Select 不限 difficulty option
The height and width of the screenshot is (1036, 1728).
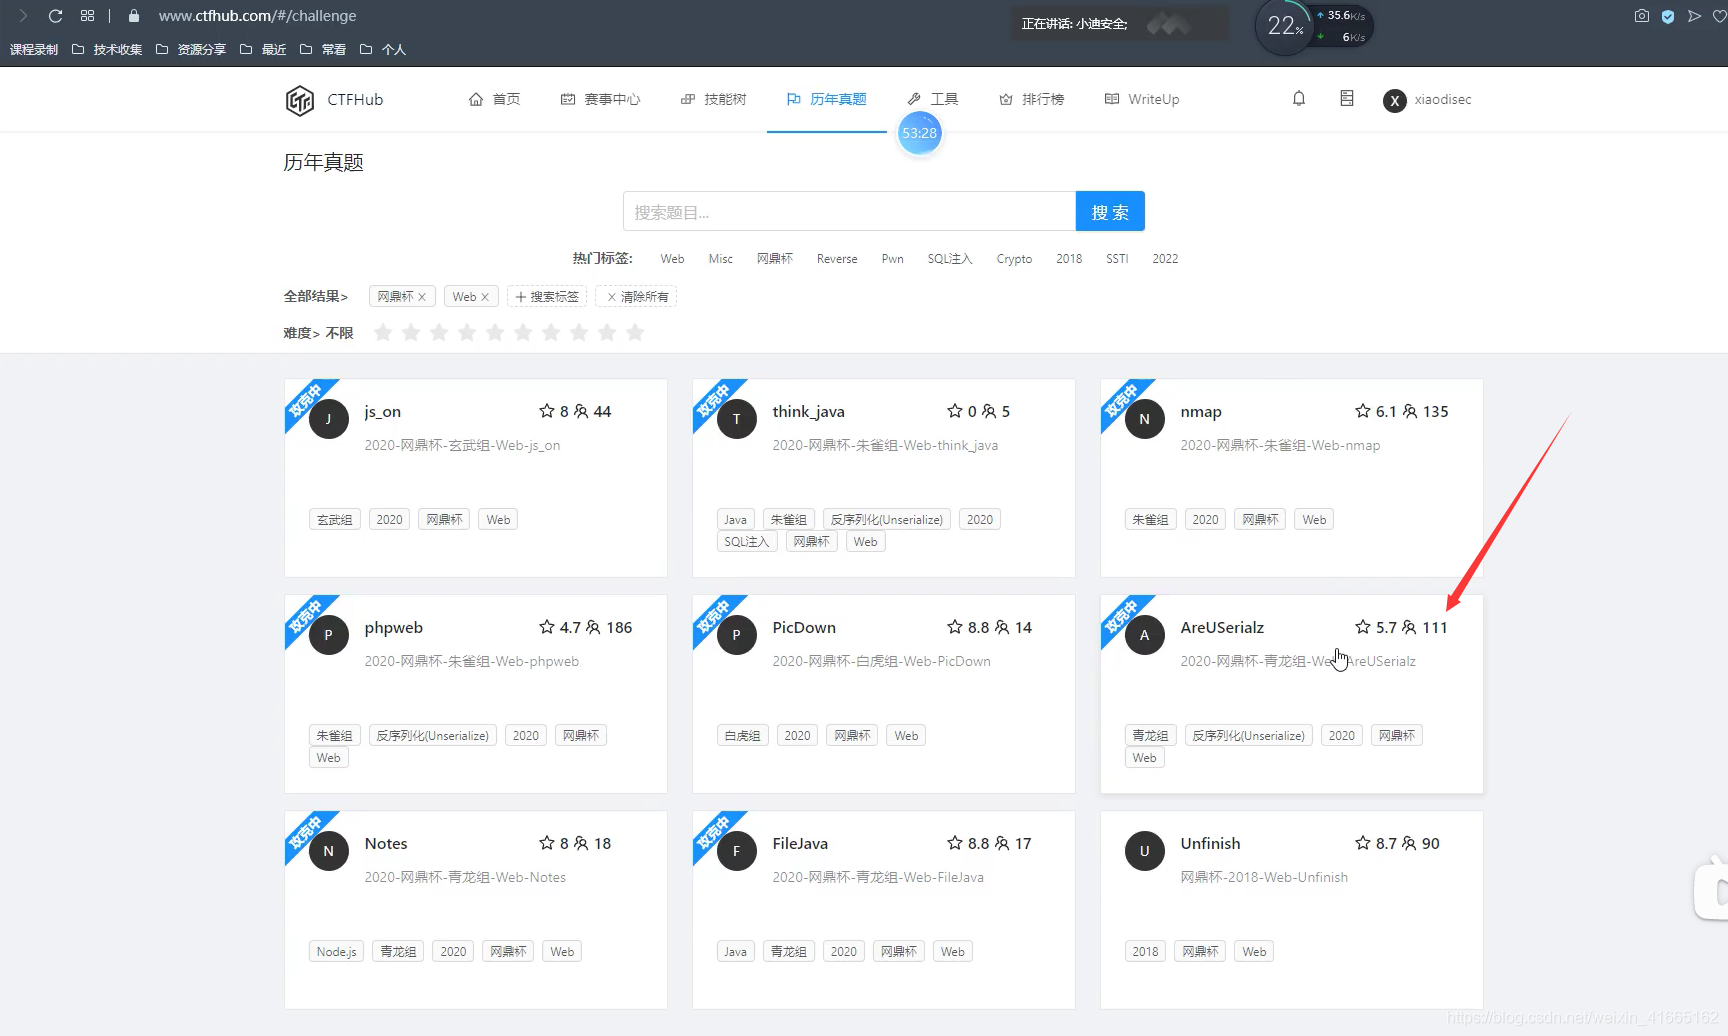point(340,333)
